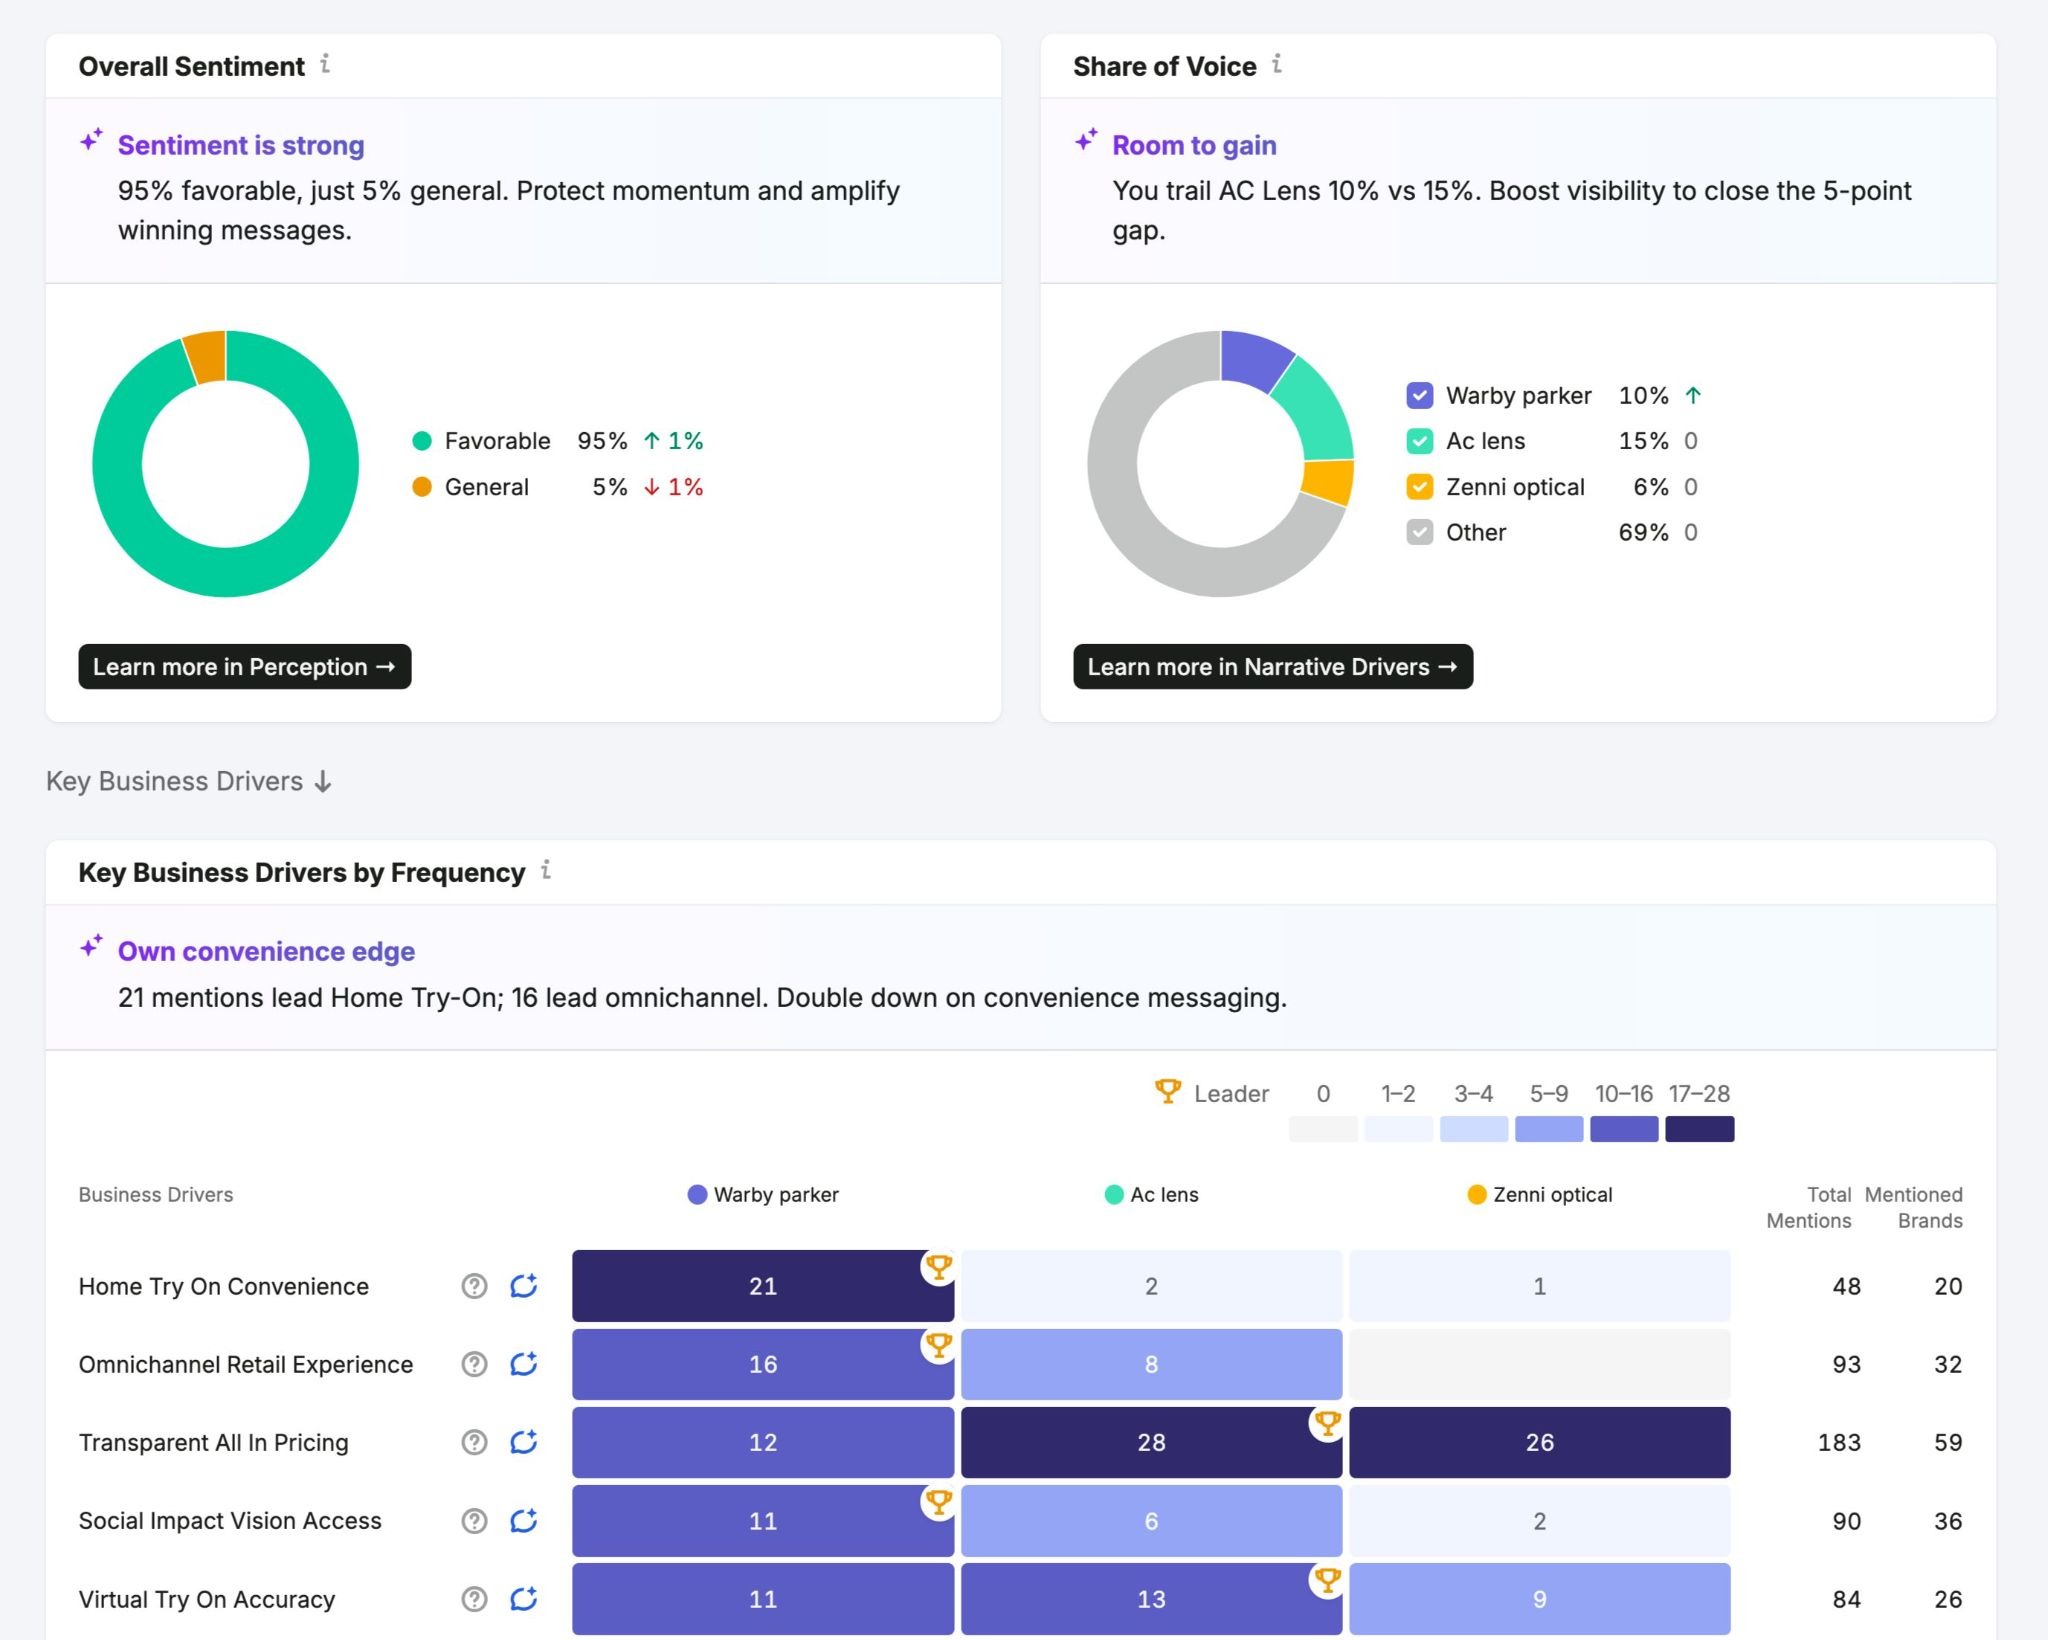Uncheck the Warby parker checkbox

pos(1420,396)
